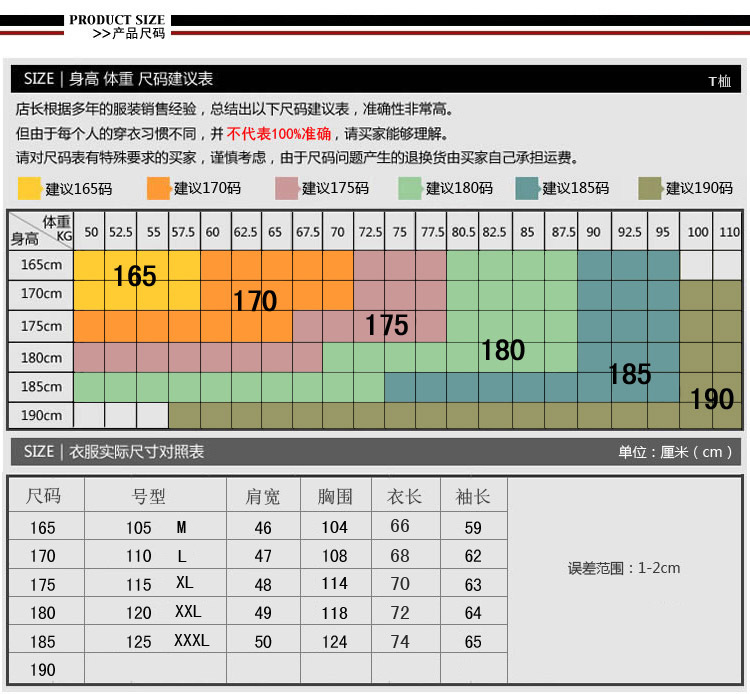This screenshot has height=694, width=750.
Task: Click the 50 kg weight column header
Action: (91, 232)
